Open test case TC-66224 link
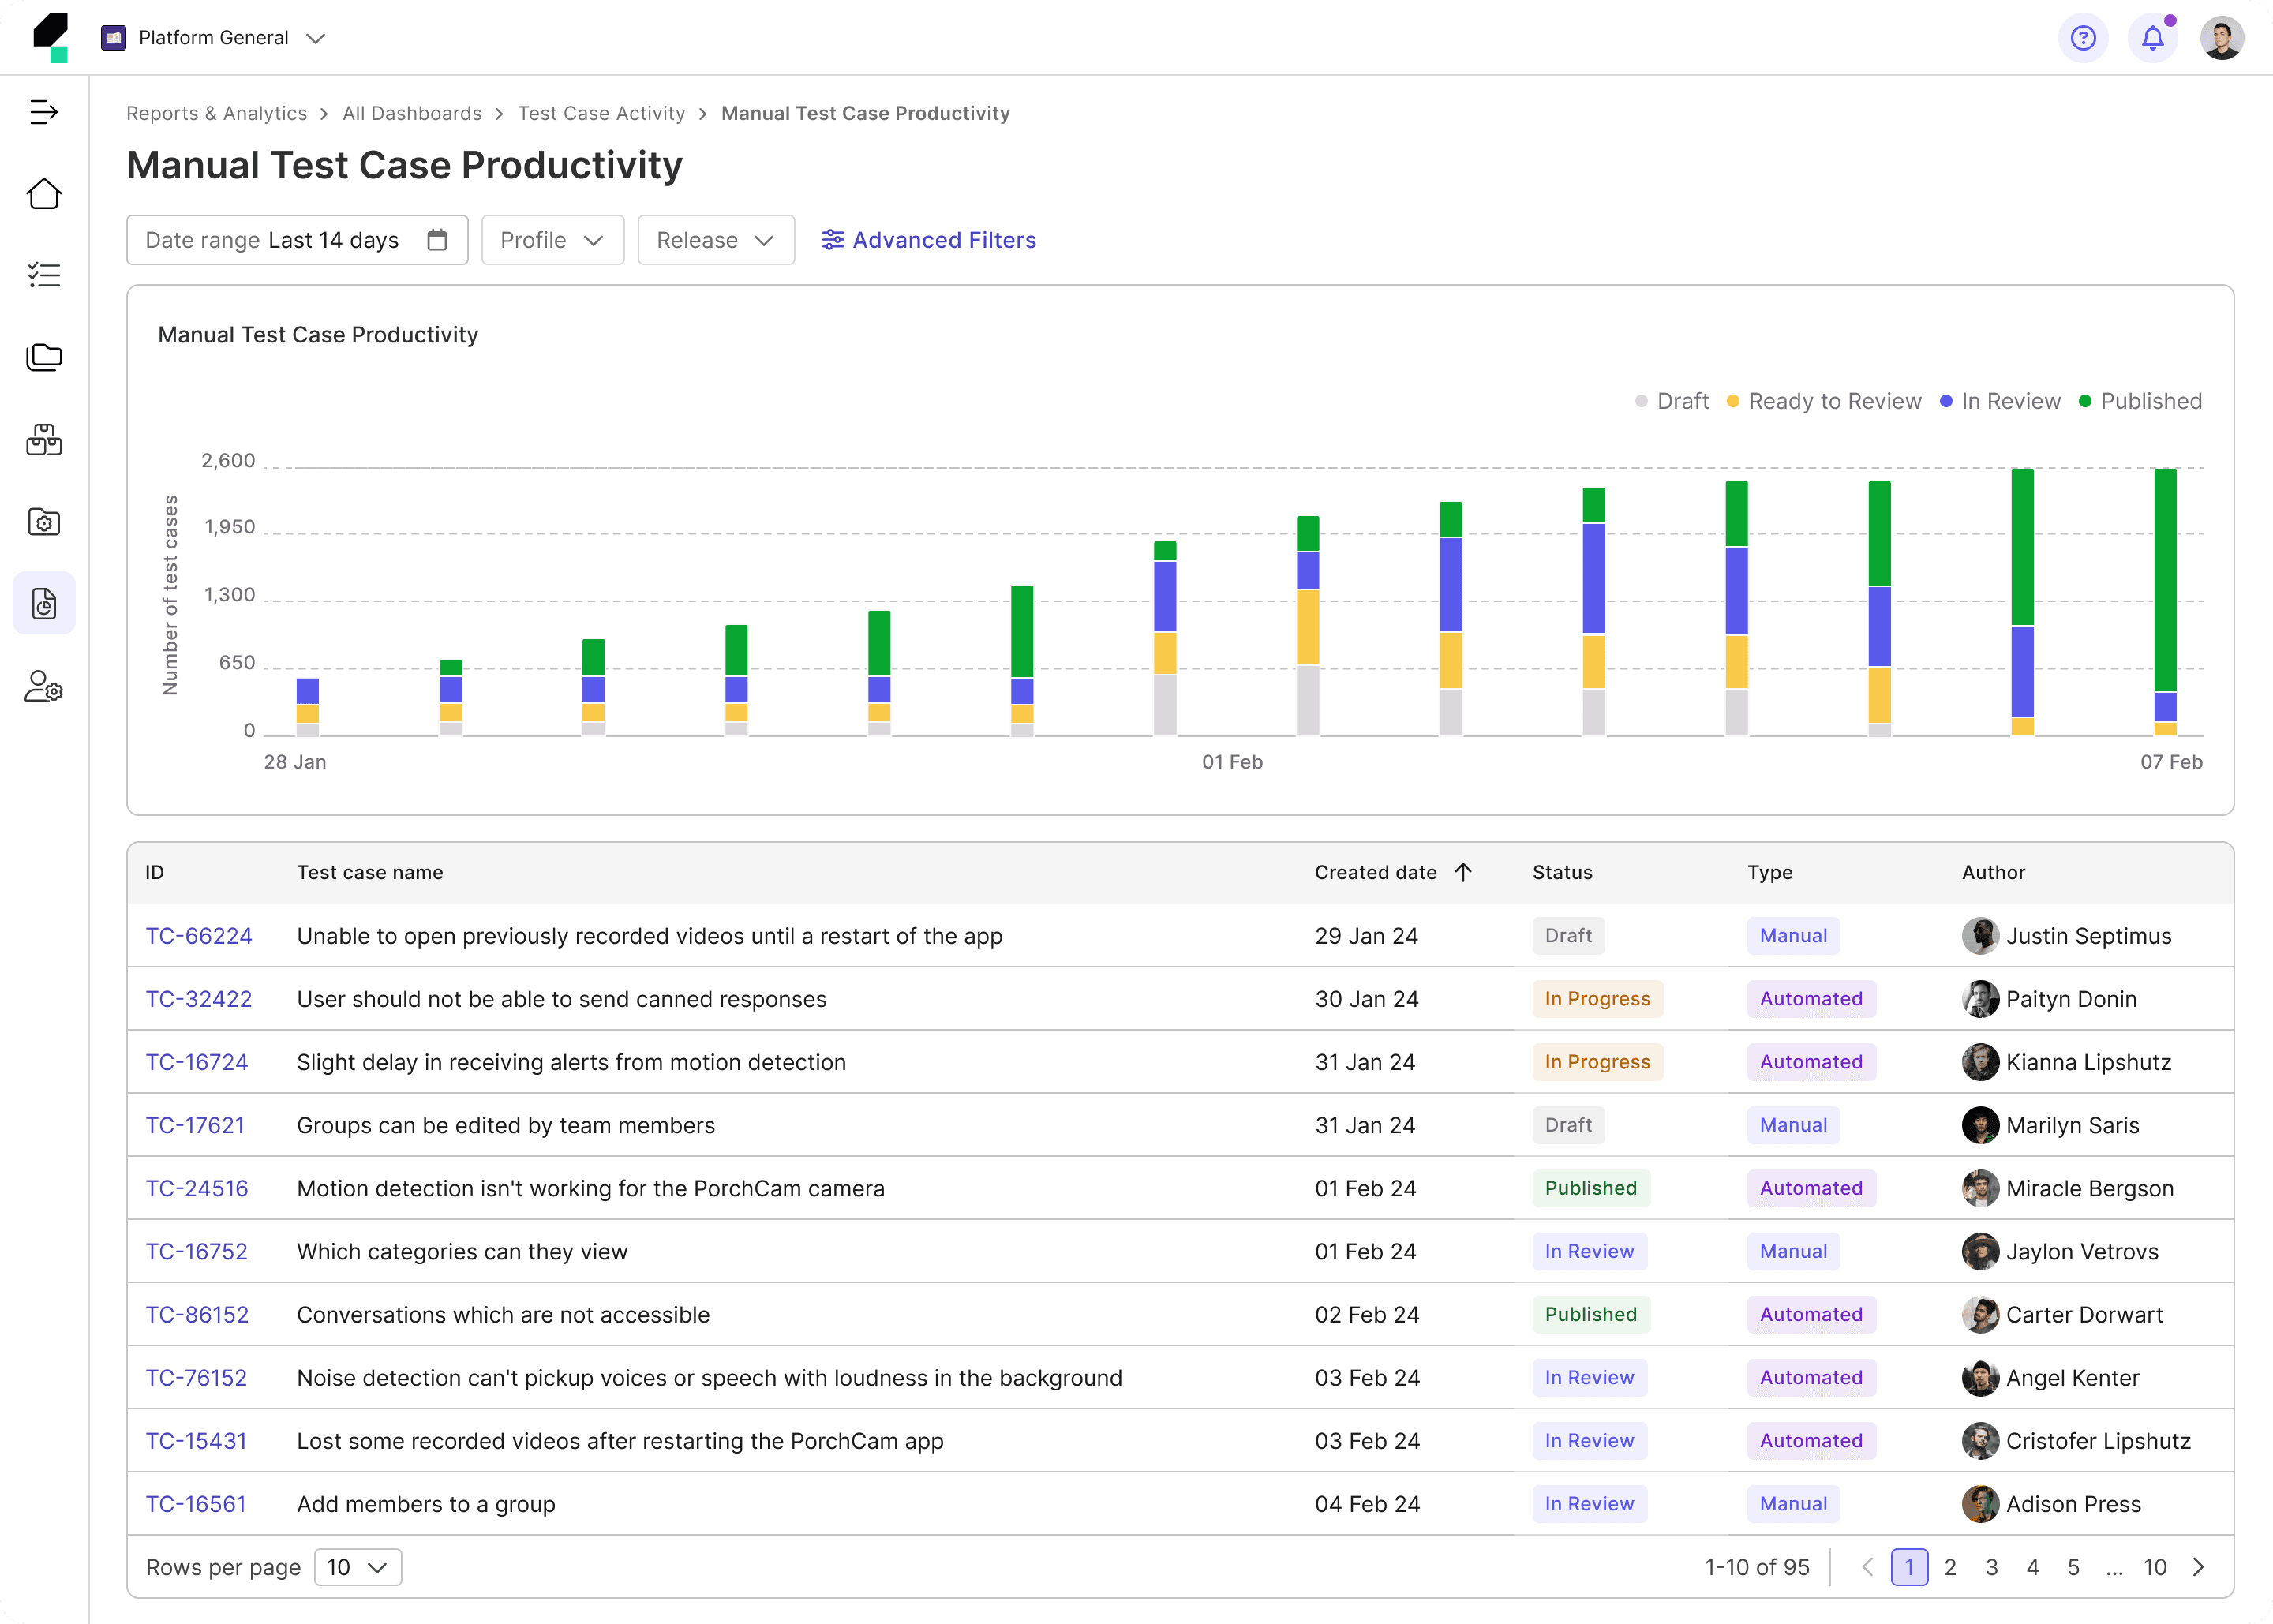Image resolution: width=2273 pixels, height=1624 pixels. pos(199,936)
